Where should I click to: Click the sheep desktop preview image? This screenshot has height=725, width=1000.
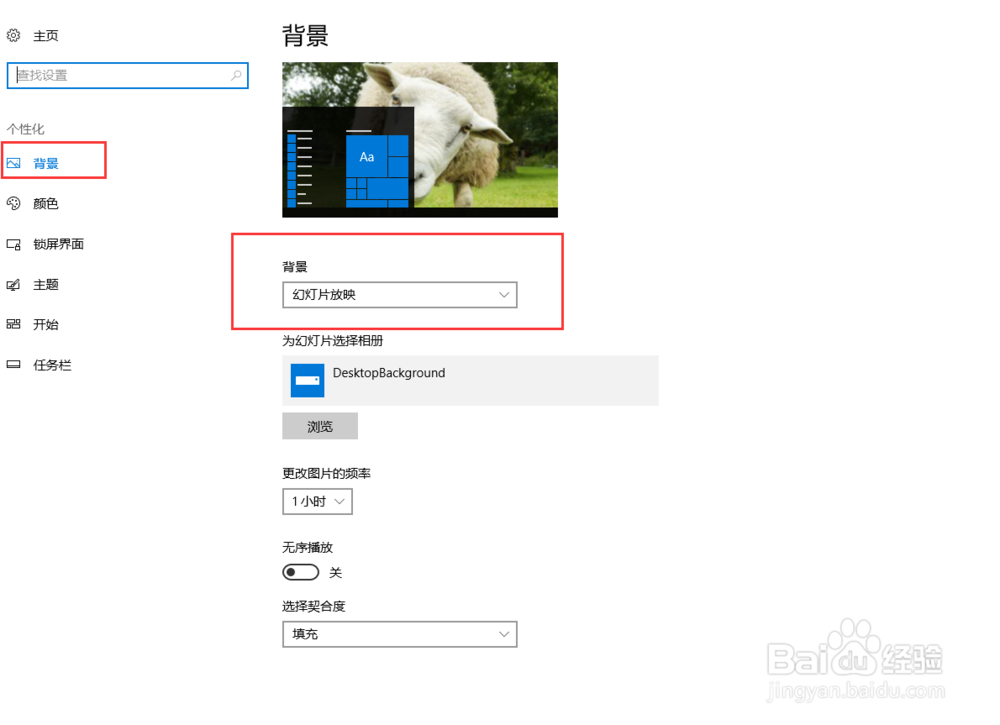click(420, 140)
